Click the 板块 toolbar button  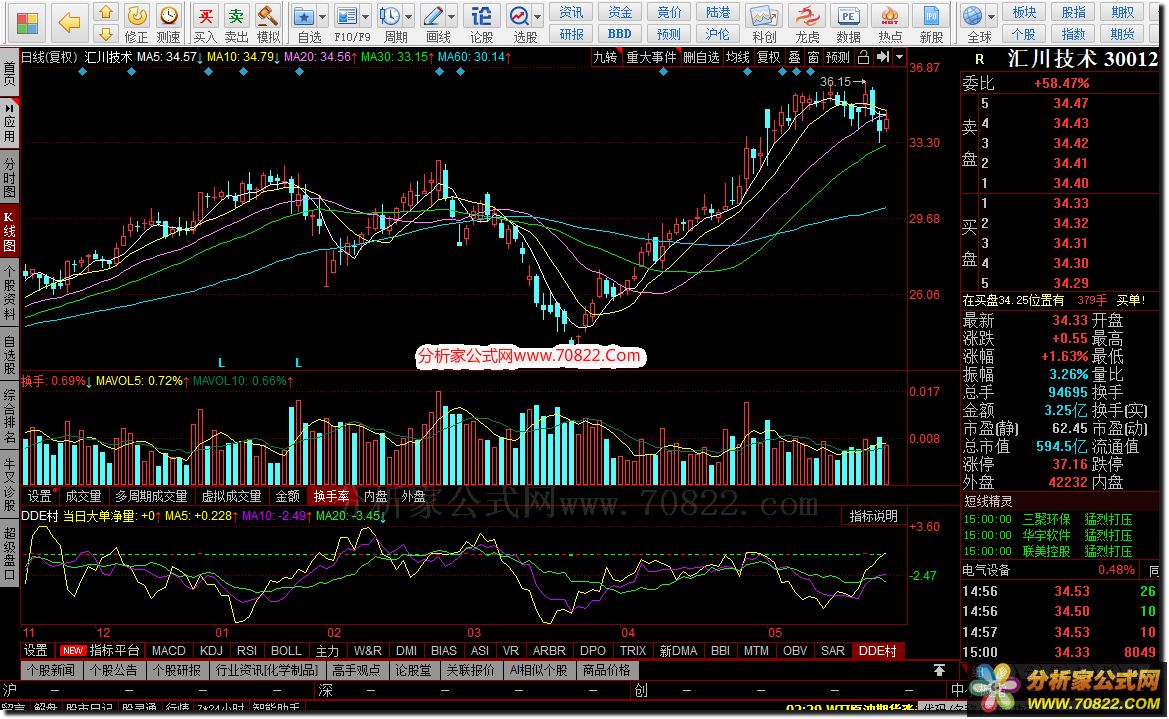click(x=1024, y=12)
